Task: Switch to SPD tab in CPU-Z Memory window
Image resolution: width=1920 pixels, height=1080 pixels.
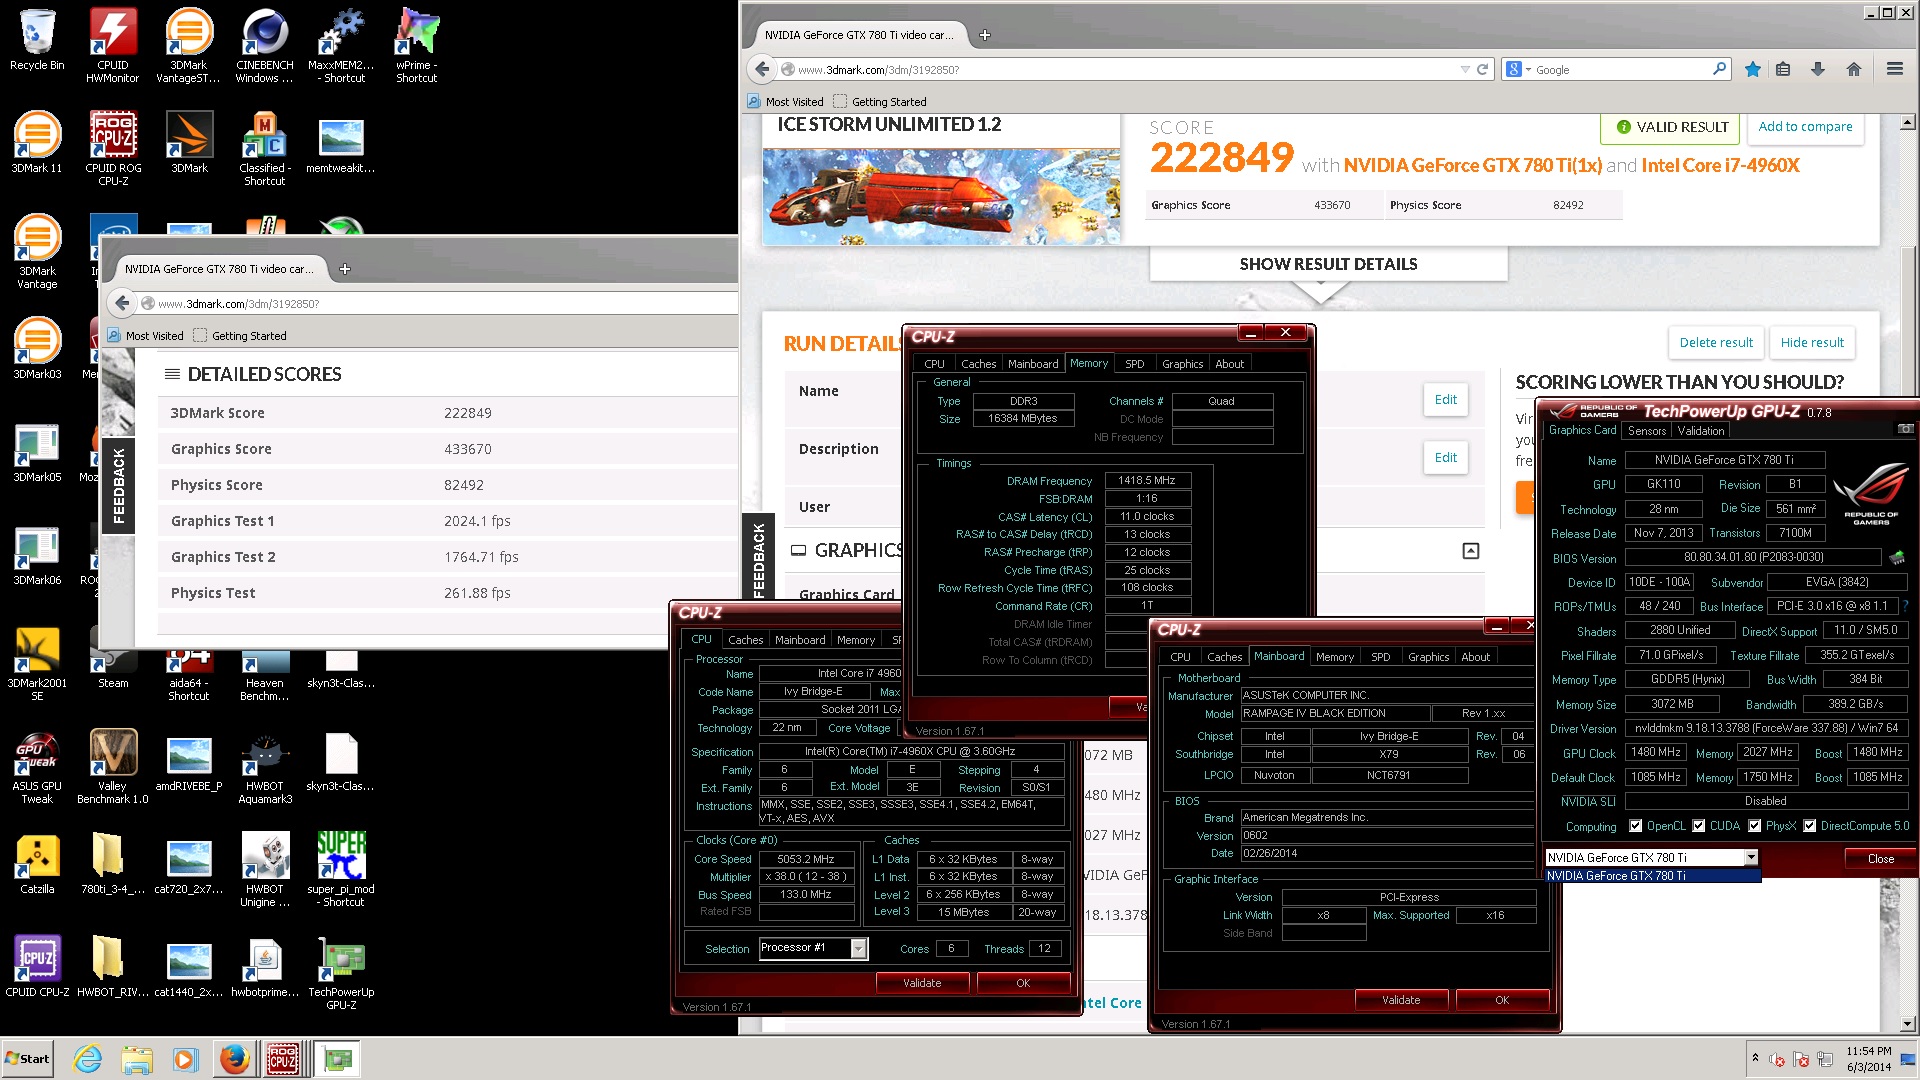Action: point(1134,364)
